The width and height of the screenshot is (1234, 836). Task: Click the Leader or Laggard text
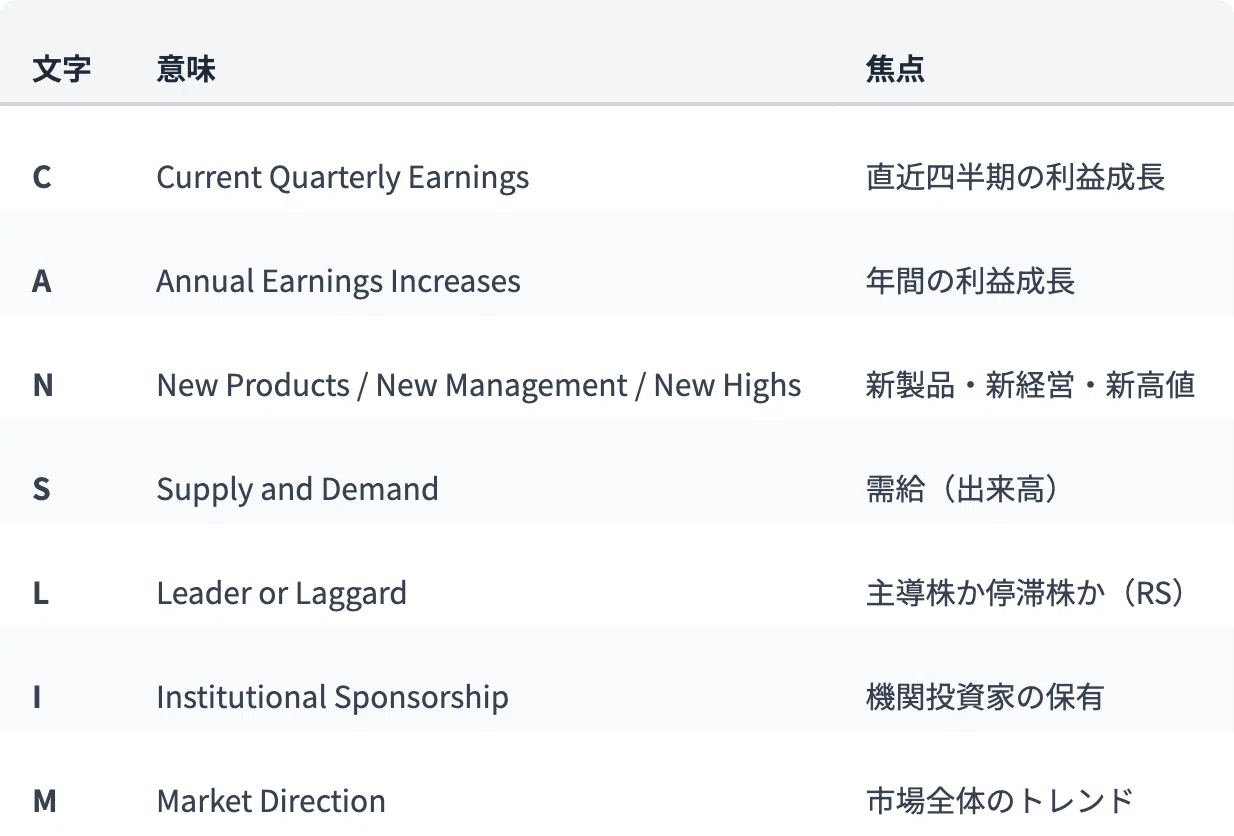pos(282,594)
